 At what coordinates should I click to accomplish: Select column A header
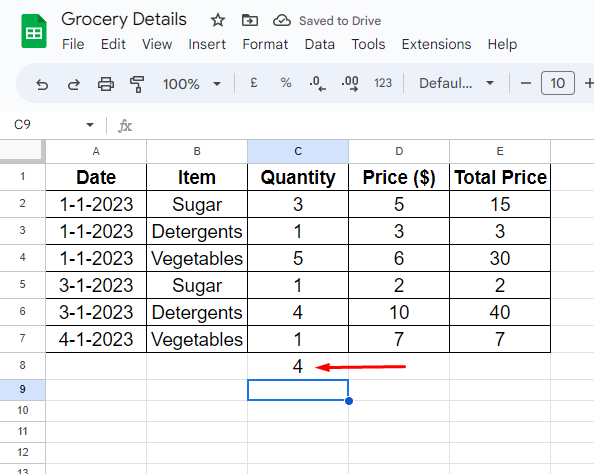96,151
